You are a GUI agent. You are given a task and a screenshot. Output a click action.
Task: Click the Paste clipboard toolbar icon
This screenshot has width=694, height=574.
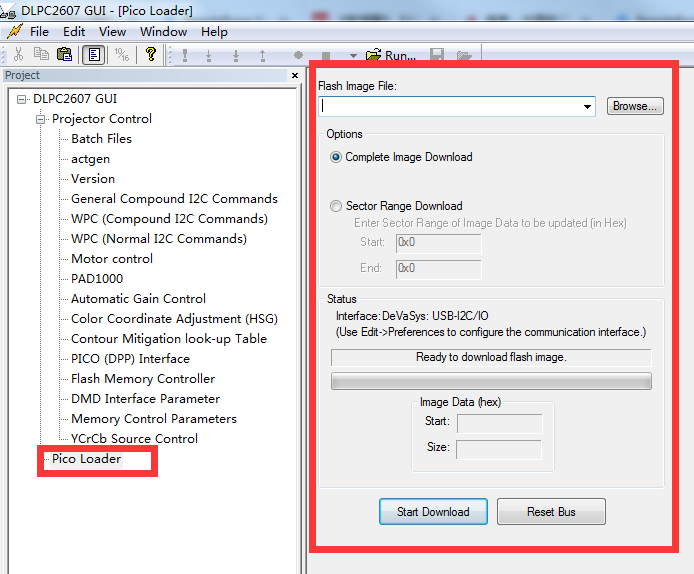click(65, 54)
